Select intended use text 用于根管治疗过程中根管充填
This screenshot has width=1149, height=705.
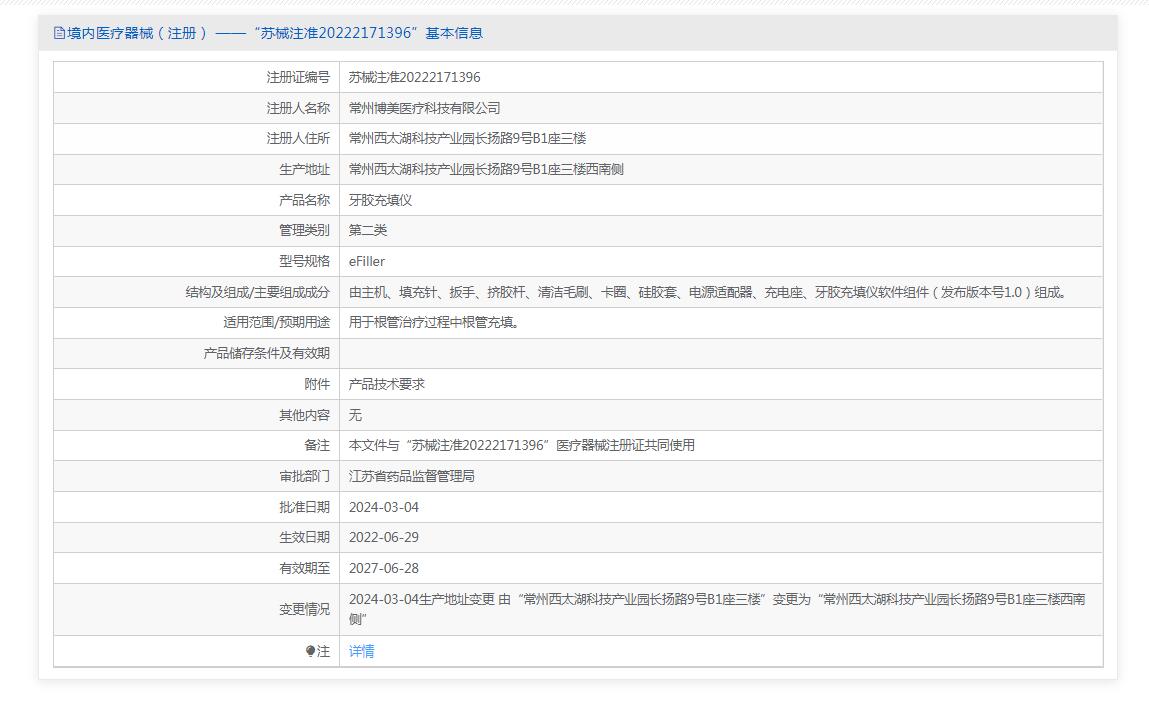coord(435,322)
